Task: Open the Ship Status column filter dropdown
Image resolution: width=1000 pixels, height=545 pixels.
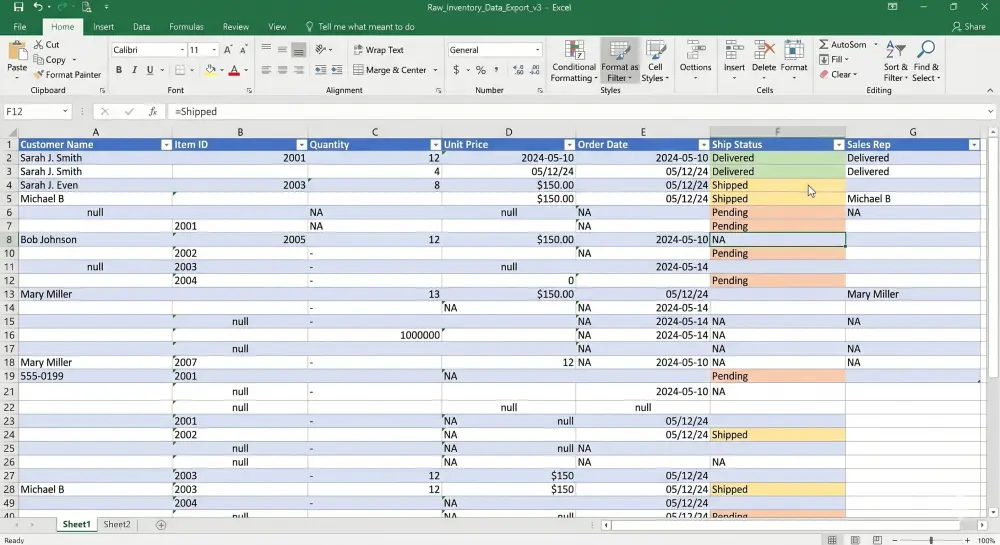Action: [x=839, y=145]
